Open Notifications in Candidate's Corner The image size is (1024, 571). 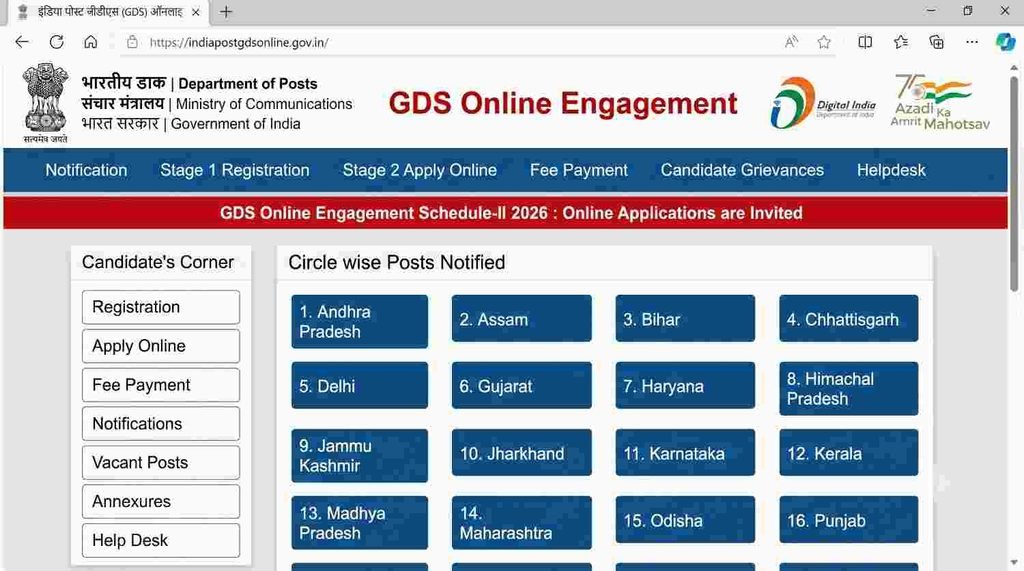tap(161, 423)
